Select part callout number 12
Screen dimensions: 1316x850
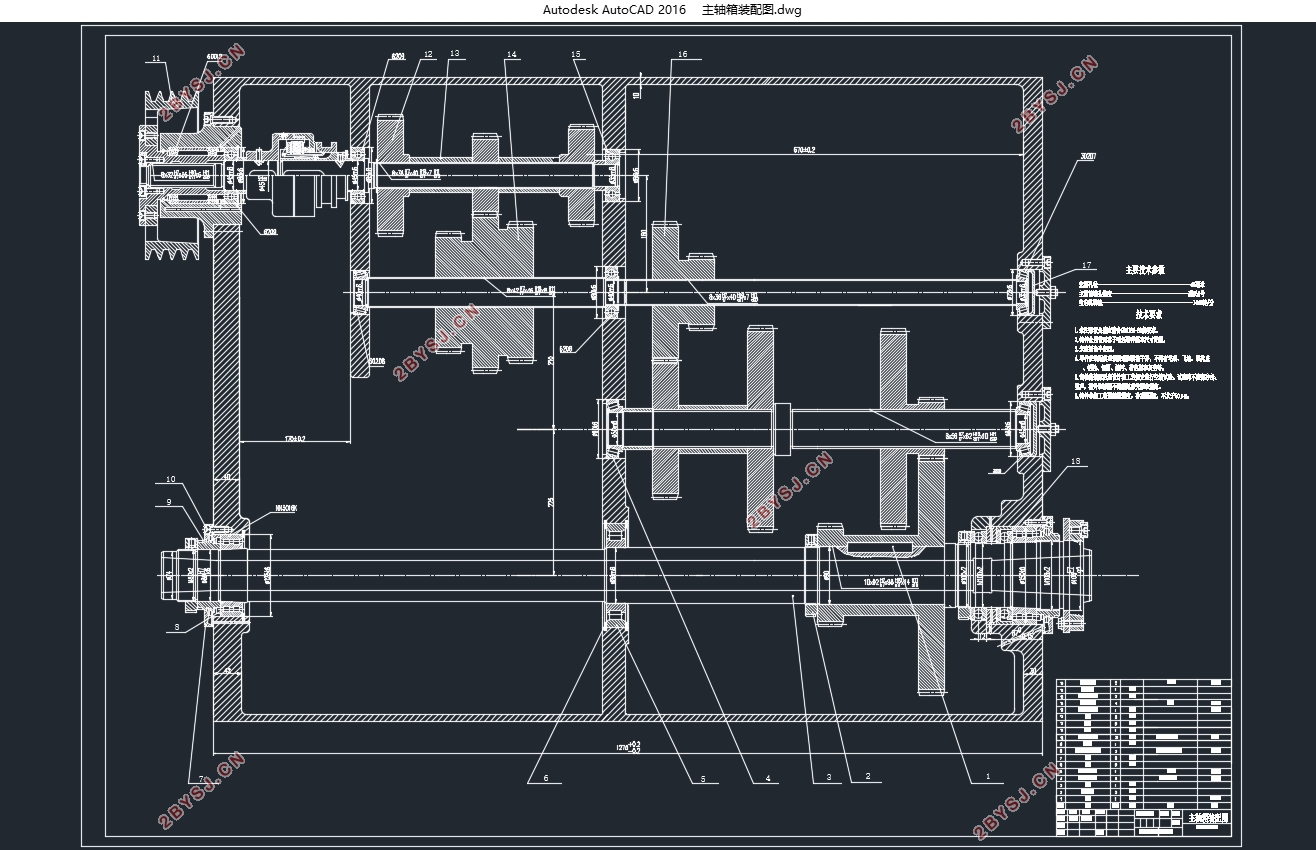point(427,54)
